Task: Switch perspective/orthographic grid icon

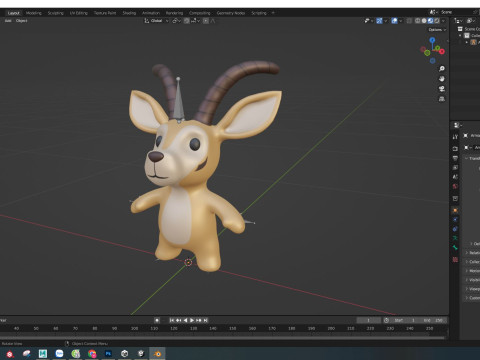Action: 442,99
